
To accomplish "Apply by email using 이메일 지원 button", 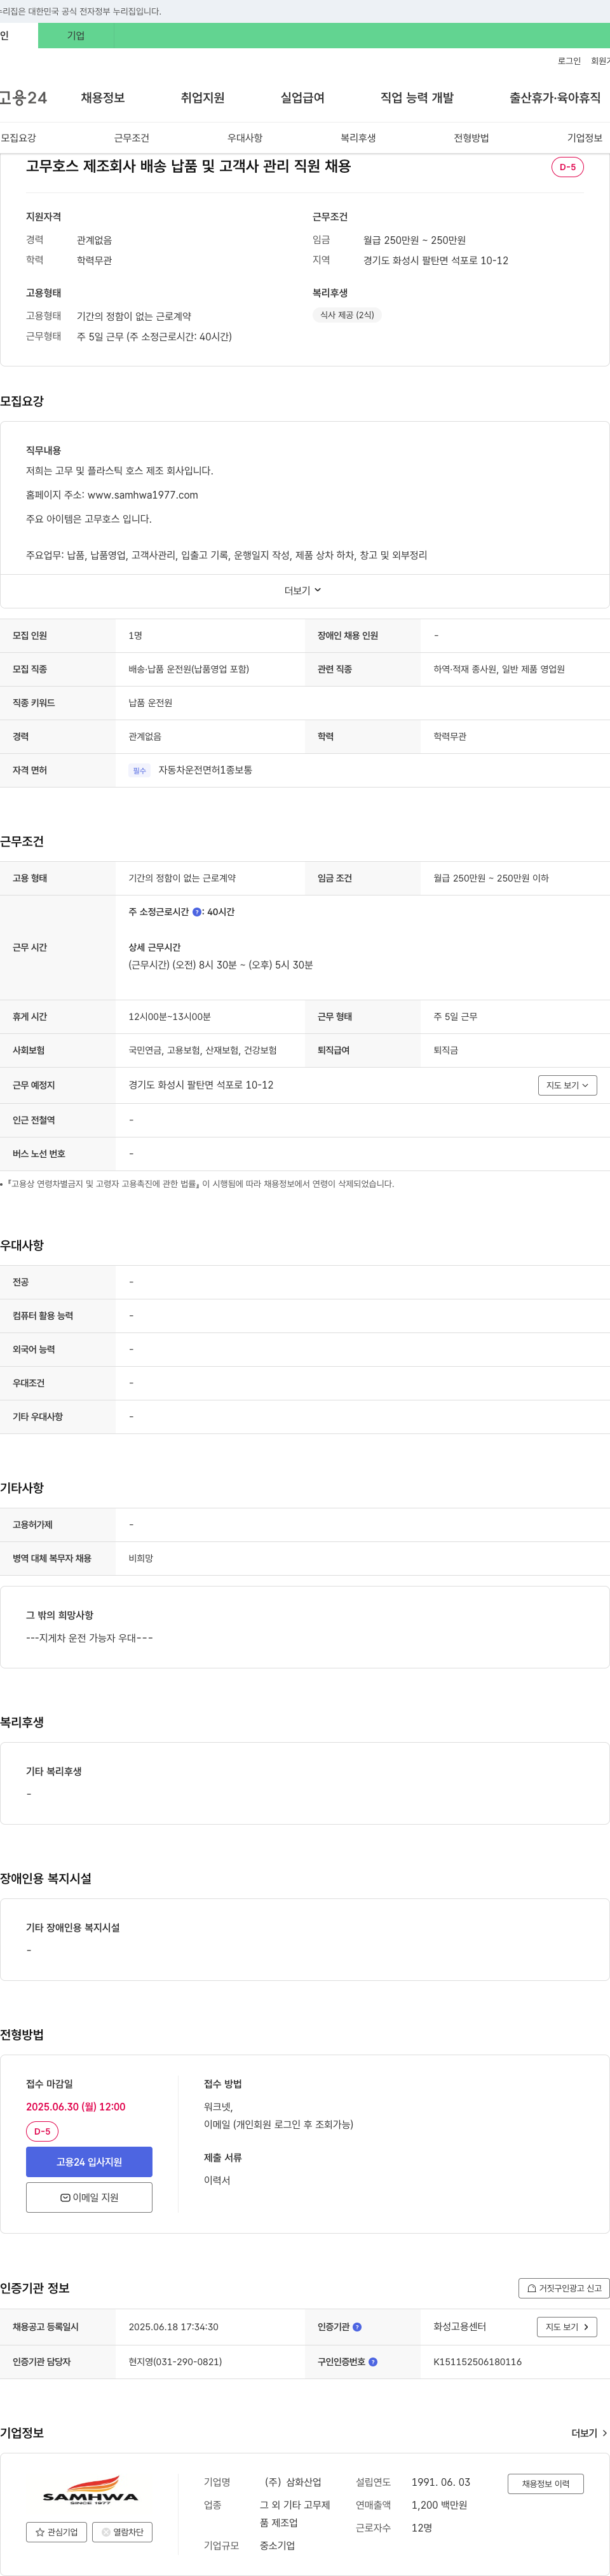I will click(89, 2197).
